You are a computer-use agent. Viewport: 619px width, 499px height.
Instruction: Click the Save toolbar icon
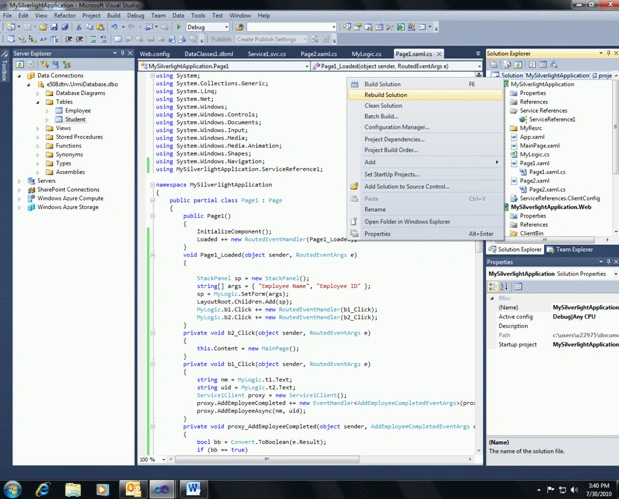(x=54, y=27)
